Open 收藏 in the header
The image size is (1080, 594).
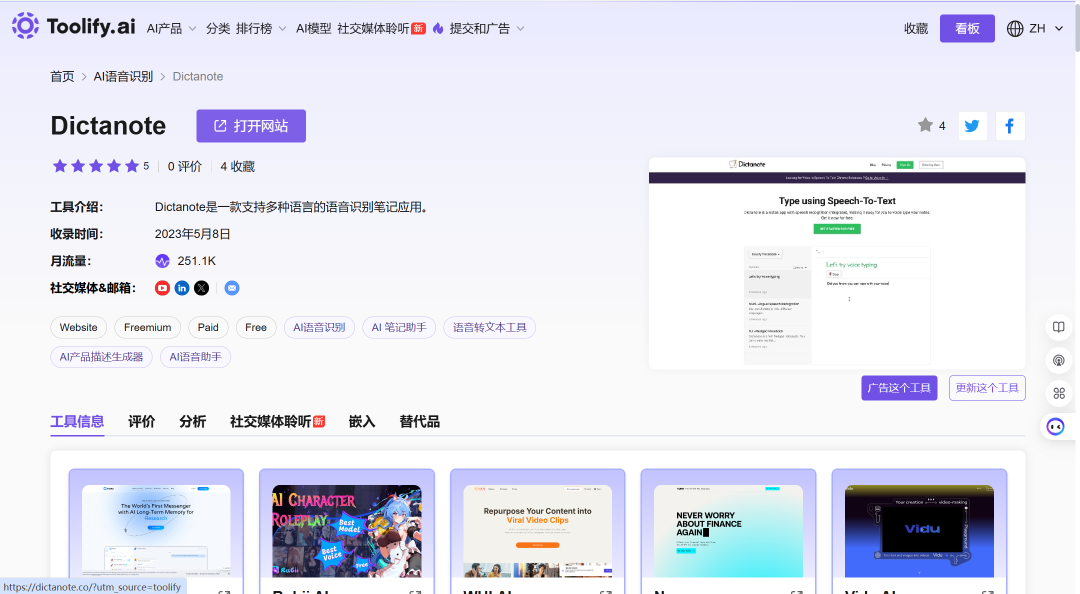[916, 28]
